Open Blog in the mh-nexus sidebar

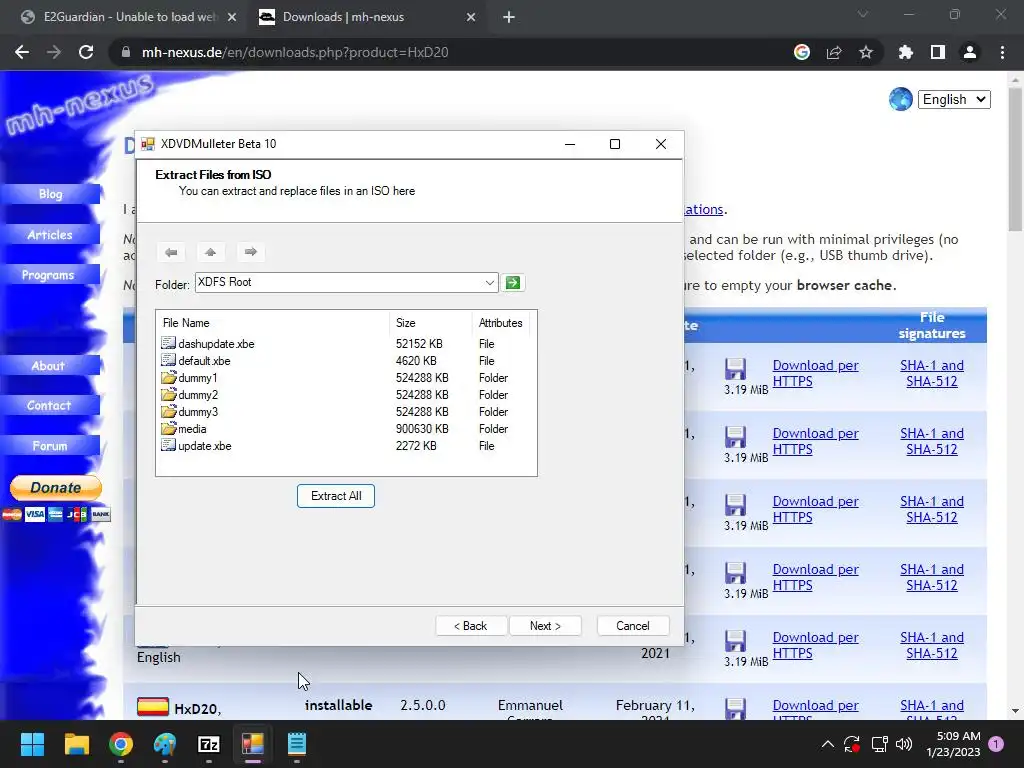(50, 194)
